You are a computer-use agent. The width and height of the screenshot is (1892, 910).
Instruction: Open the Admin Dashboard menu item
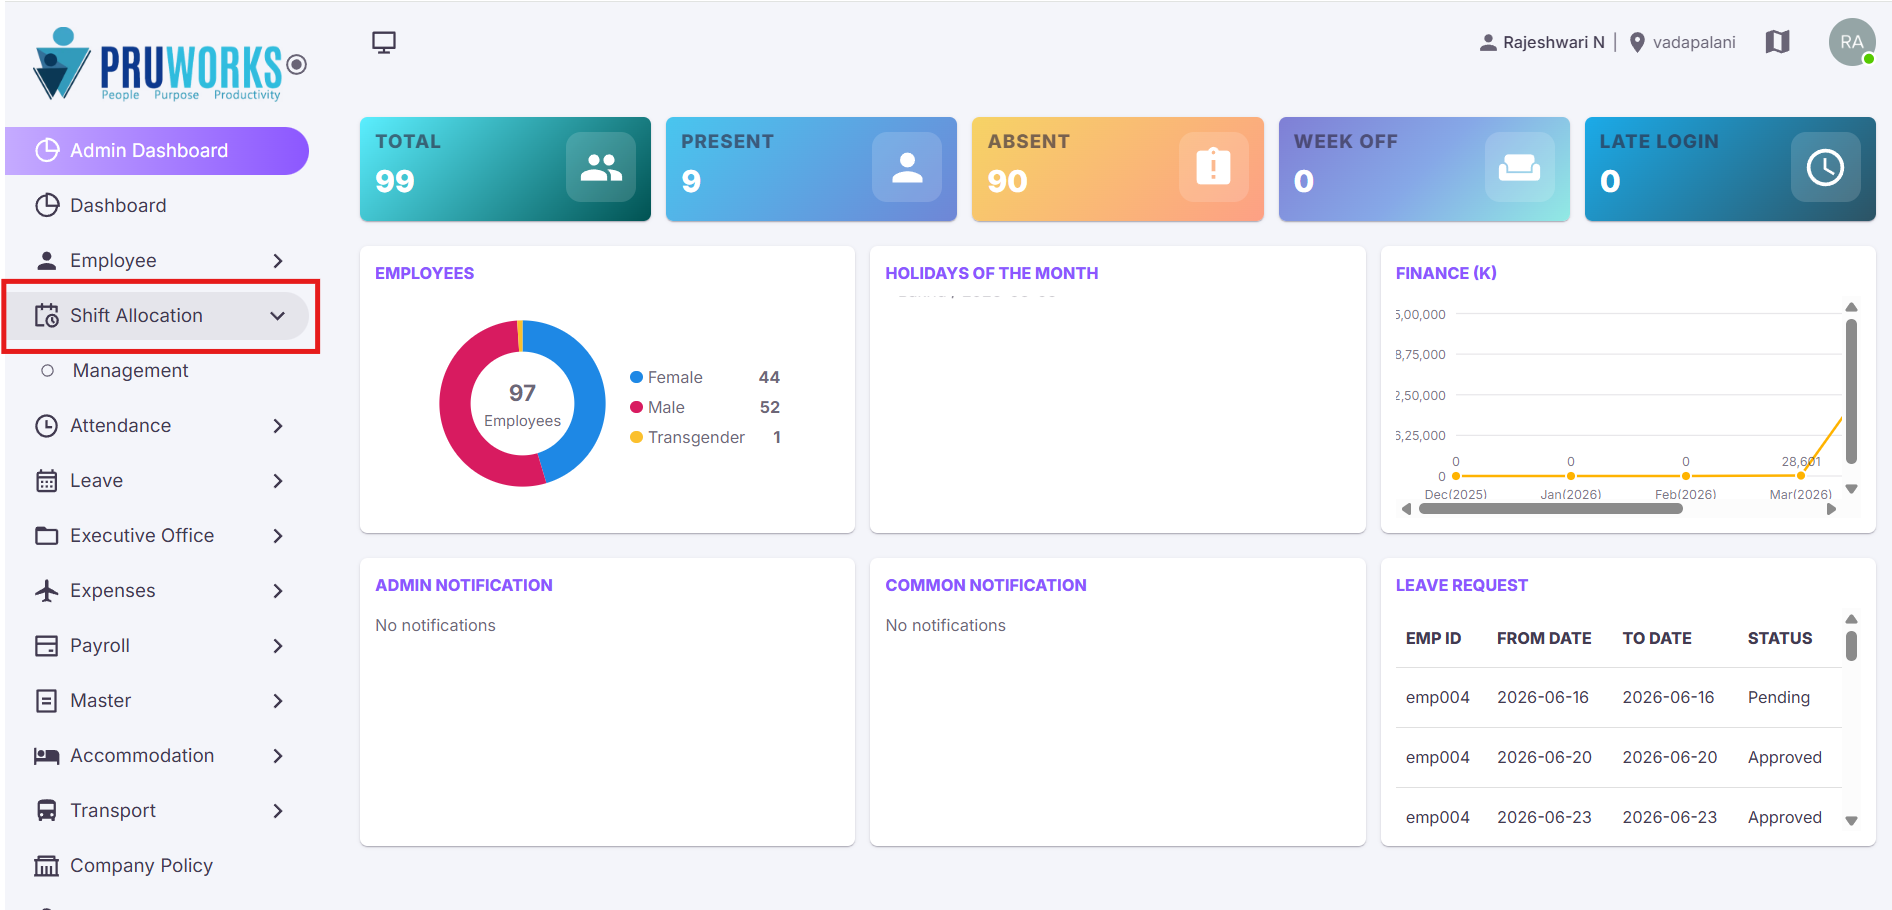pyautogui.click(x=157, y=150)
